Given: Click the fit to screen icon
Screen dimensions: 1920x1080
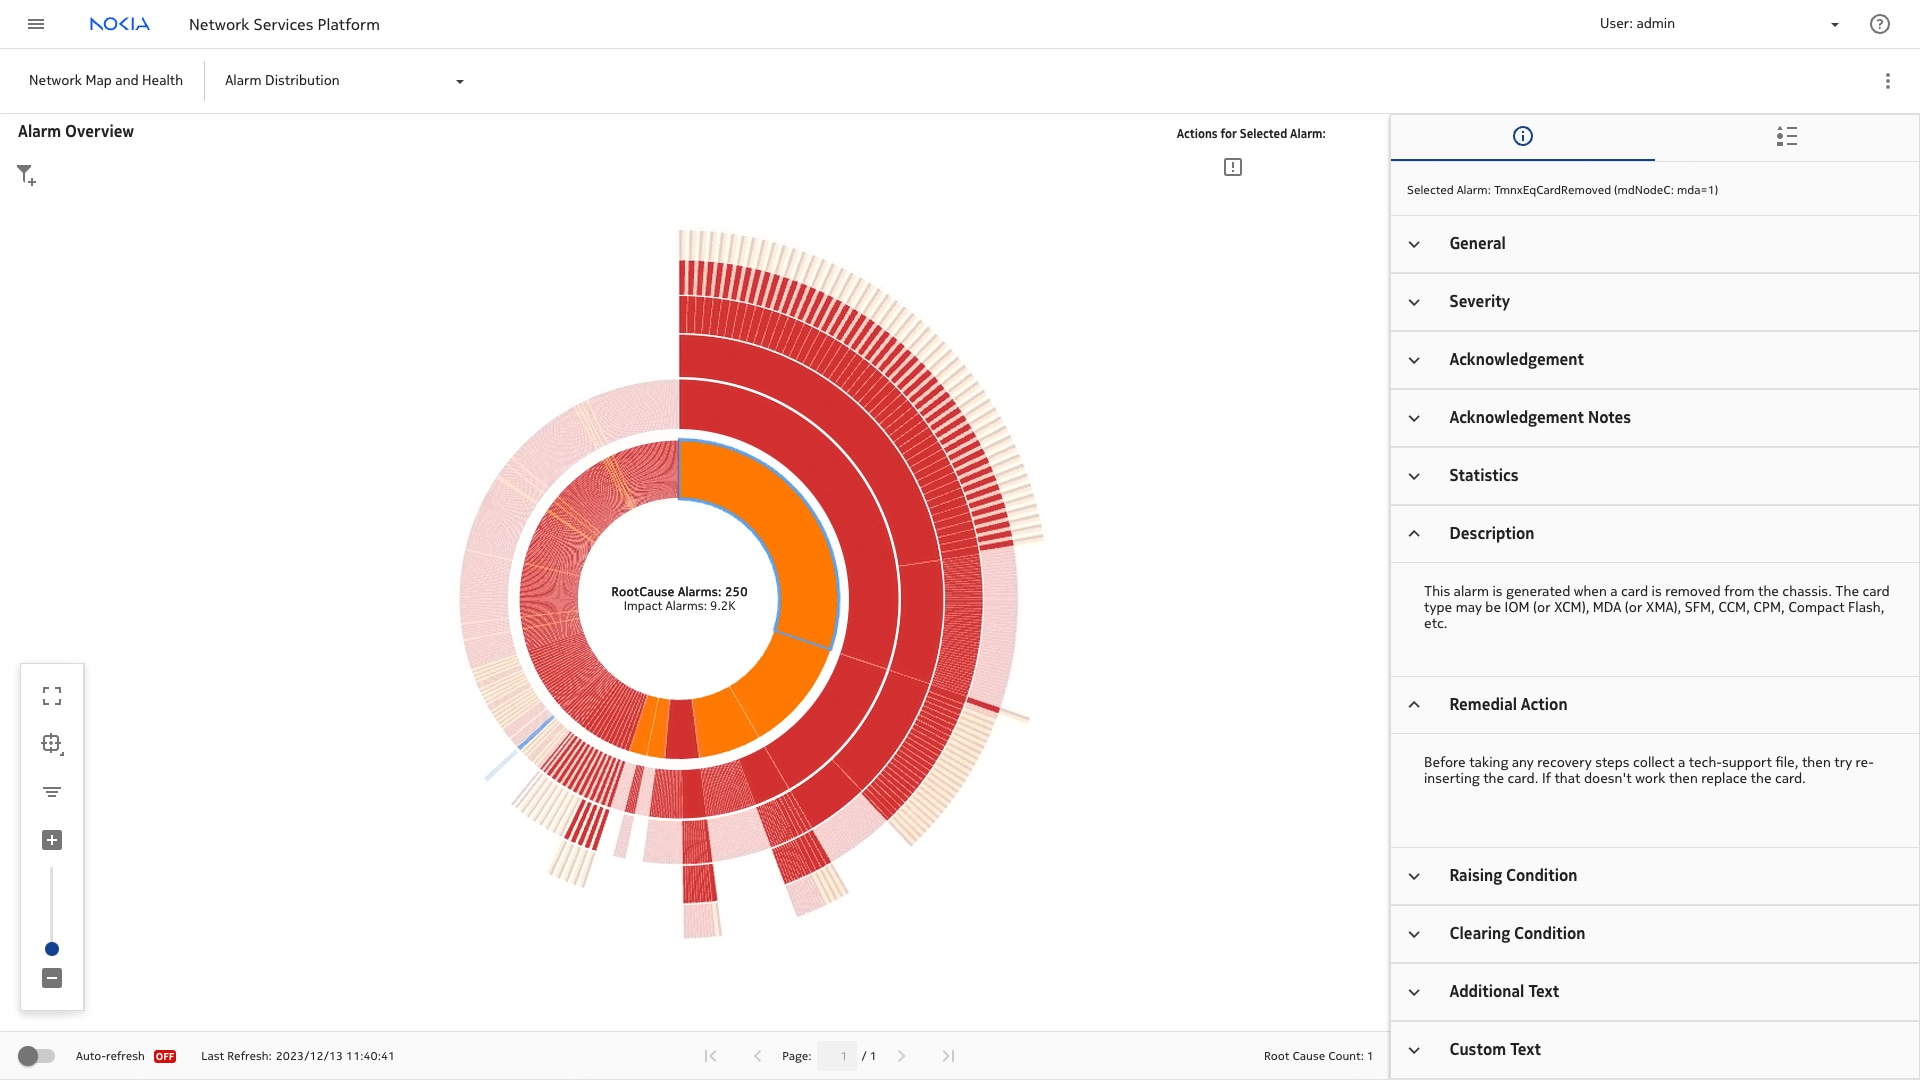Looking at the screenshot, I should click(52, 696).
